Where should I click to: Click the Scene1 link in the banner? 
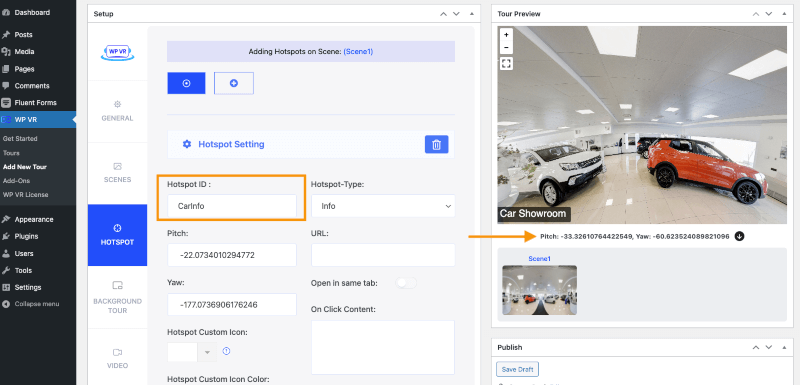point(358,52)
